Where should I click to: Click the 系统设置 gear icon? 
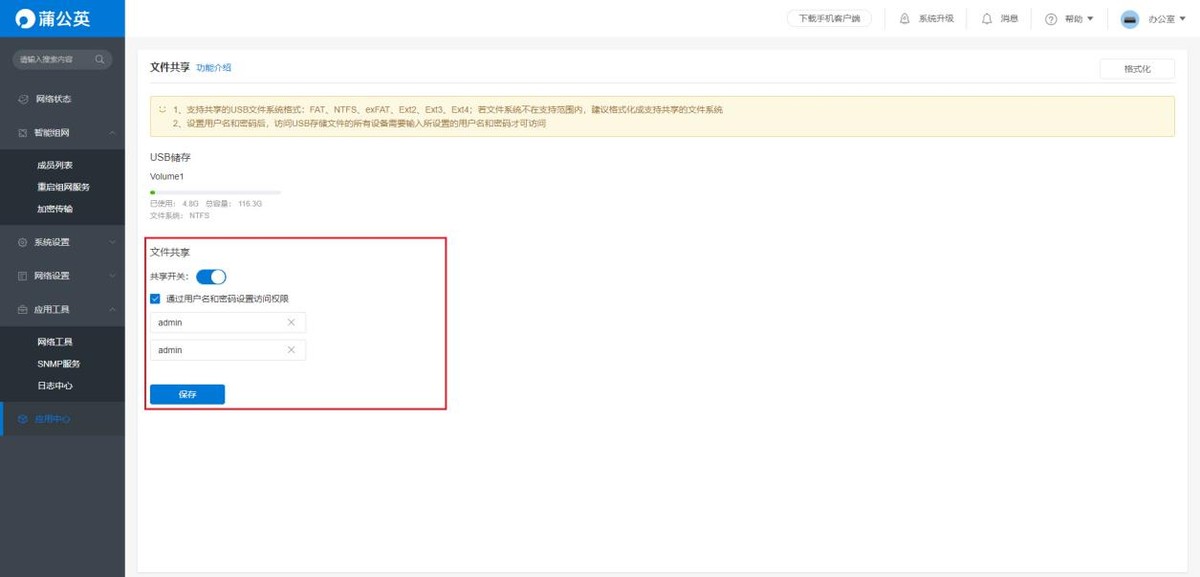click(x=24, y=242)
